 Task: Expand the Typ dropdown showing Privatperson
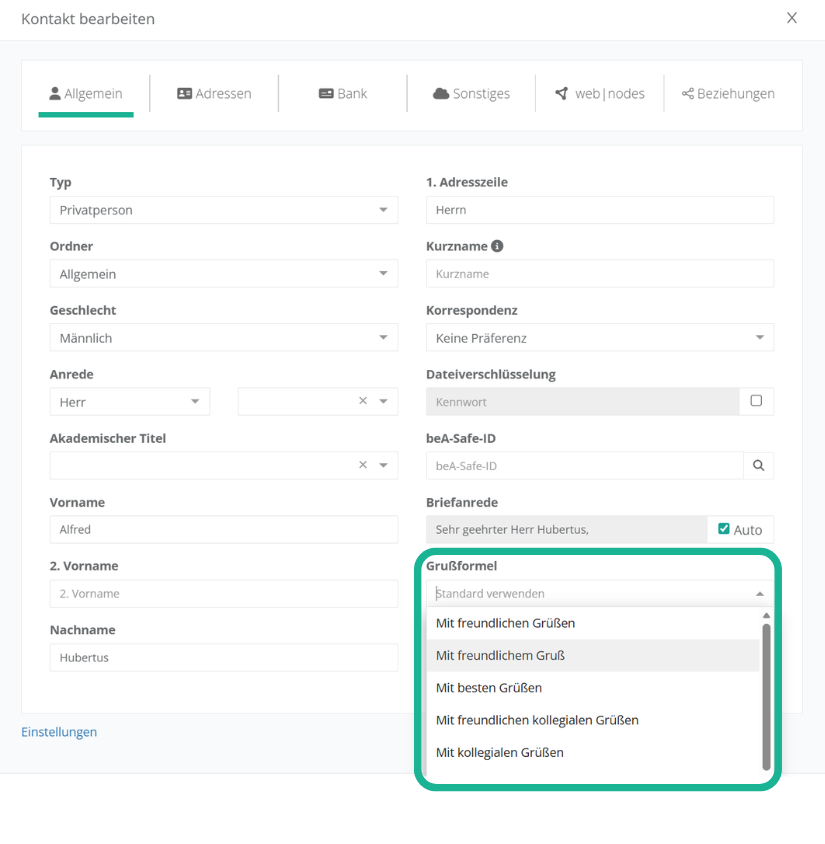point(223,210)
